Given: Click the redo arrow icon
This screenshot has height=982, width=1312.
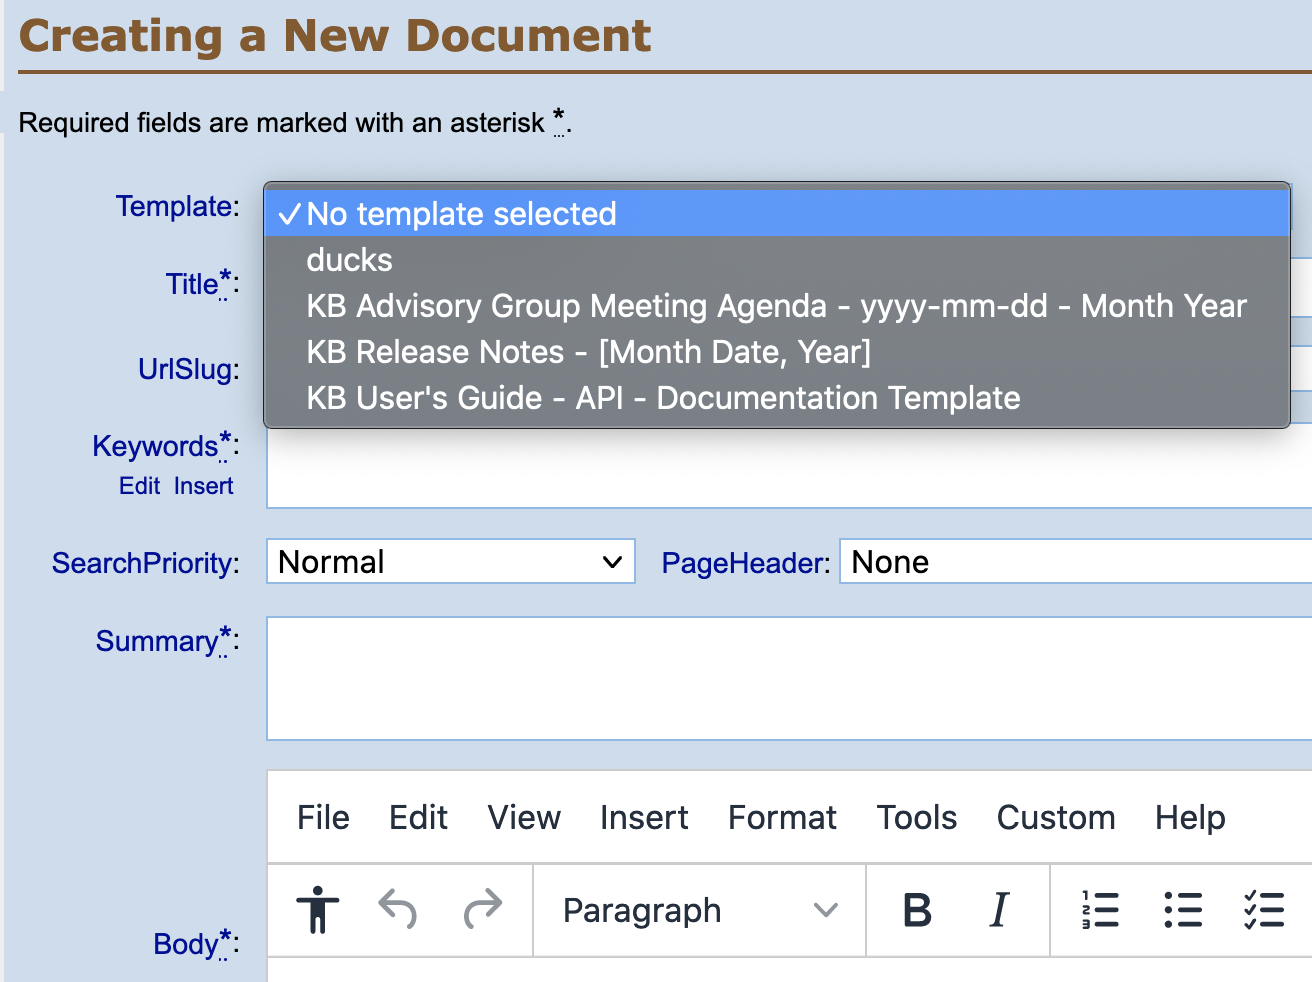Looking at the screenshot, I should click(x=483, y=910).
